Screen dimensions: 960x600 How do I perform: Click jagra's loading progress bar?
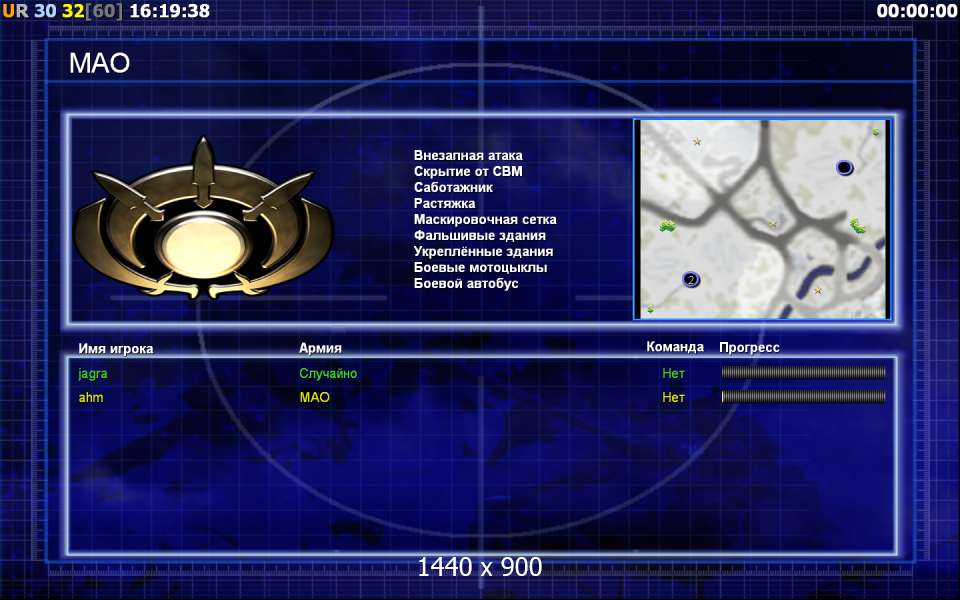803,372
